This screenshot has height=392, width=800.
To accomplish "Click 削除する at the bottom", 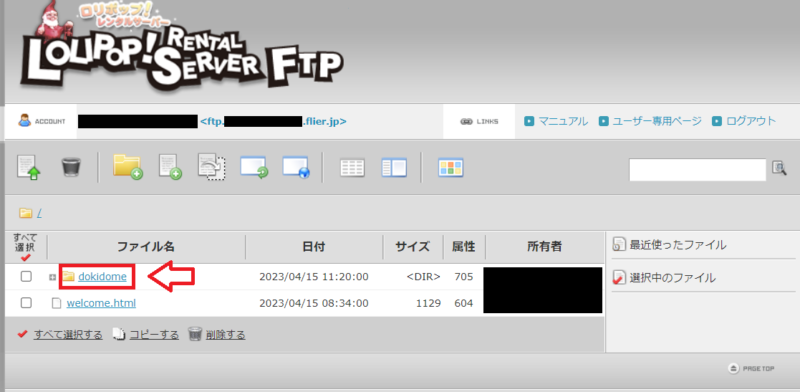I will 226,335.
